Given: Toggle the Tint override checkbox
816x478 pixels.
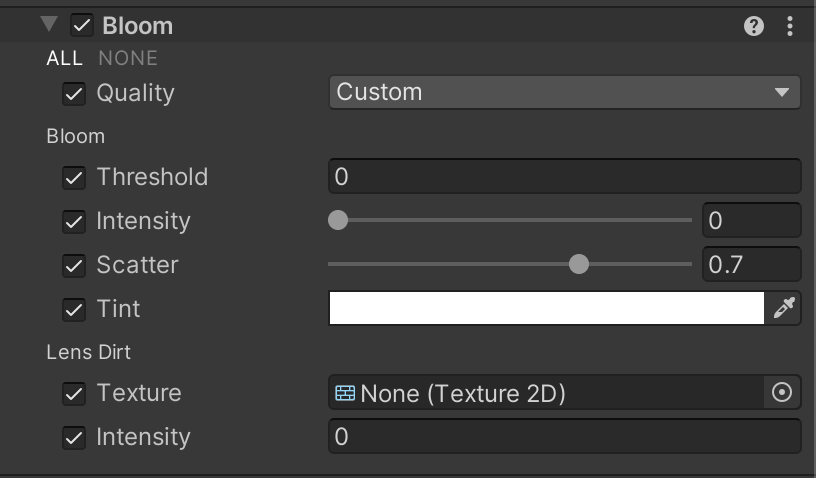Looking at the screenshot, I should 74,310.
